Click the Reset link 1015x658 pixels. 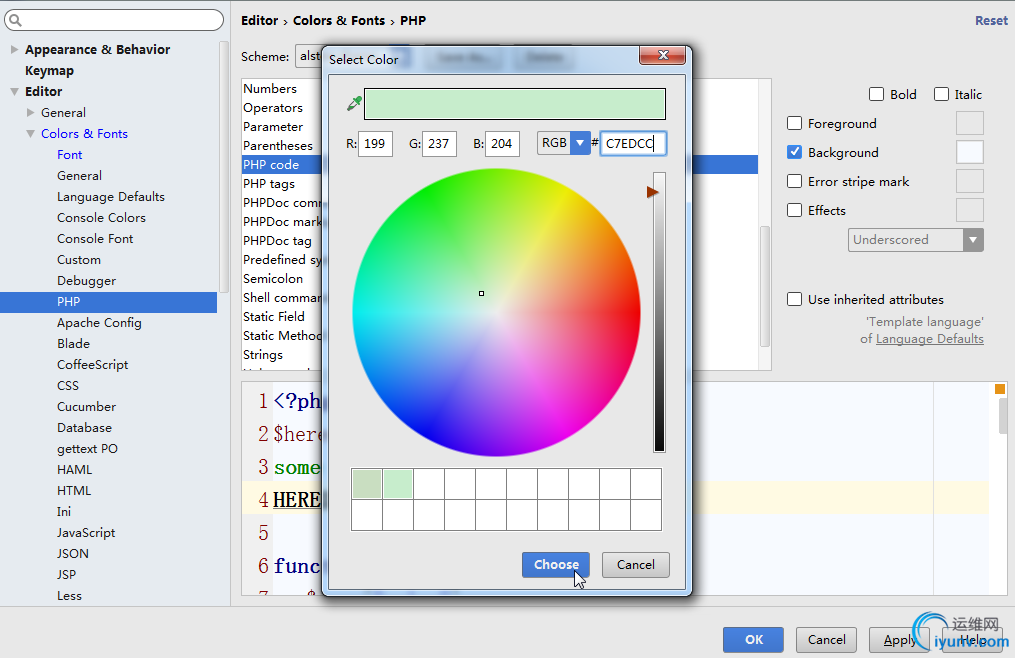[991, 21]
